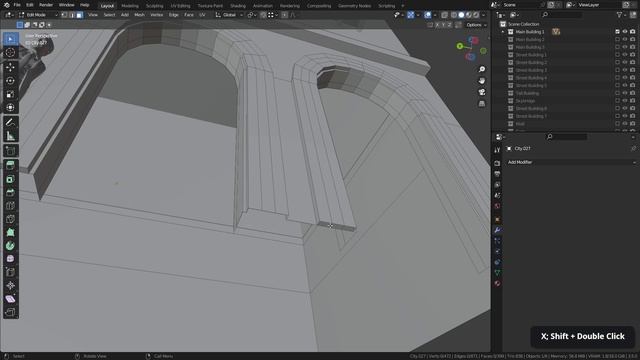The height and width of the screenshot is (360, 640).
Task: Open Global transform orientation dropdown
Action: [x=229, y=15]
